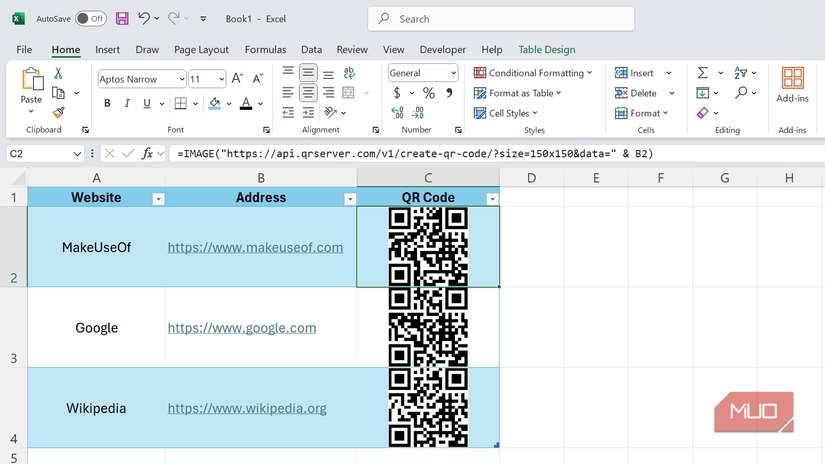
Task: Click the Clear eraser icon
Action: tap(702, 113)
